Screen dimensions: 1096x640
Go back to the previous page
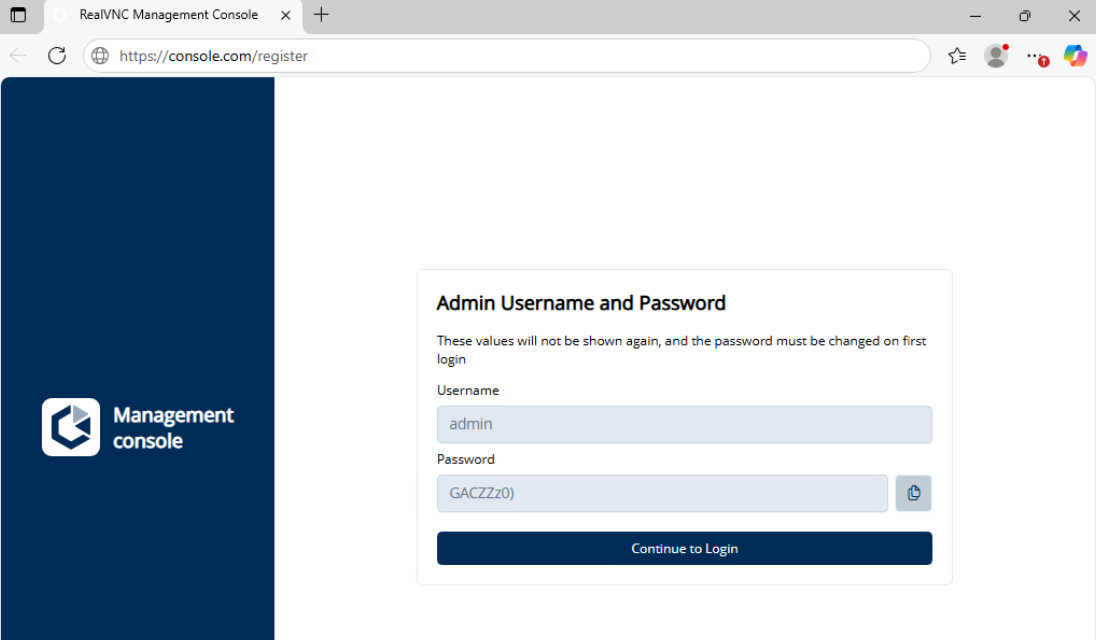(18, 56)
